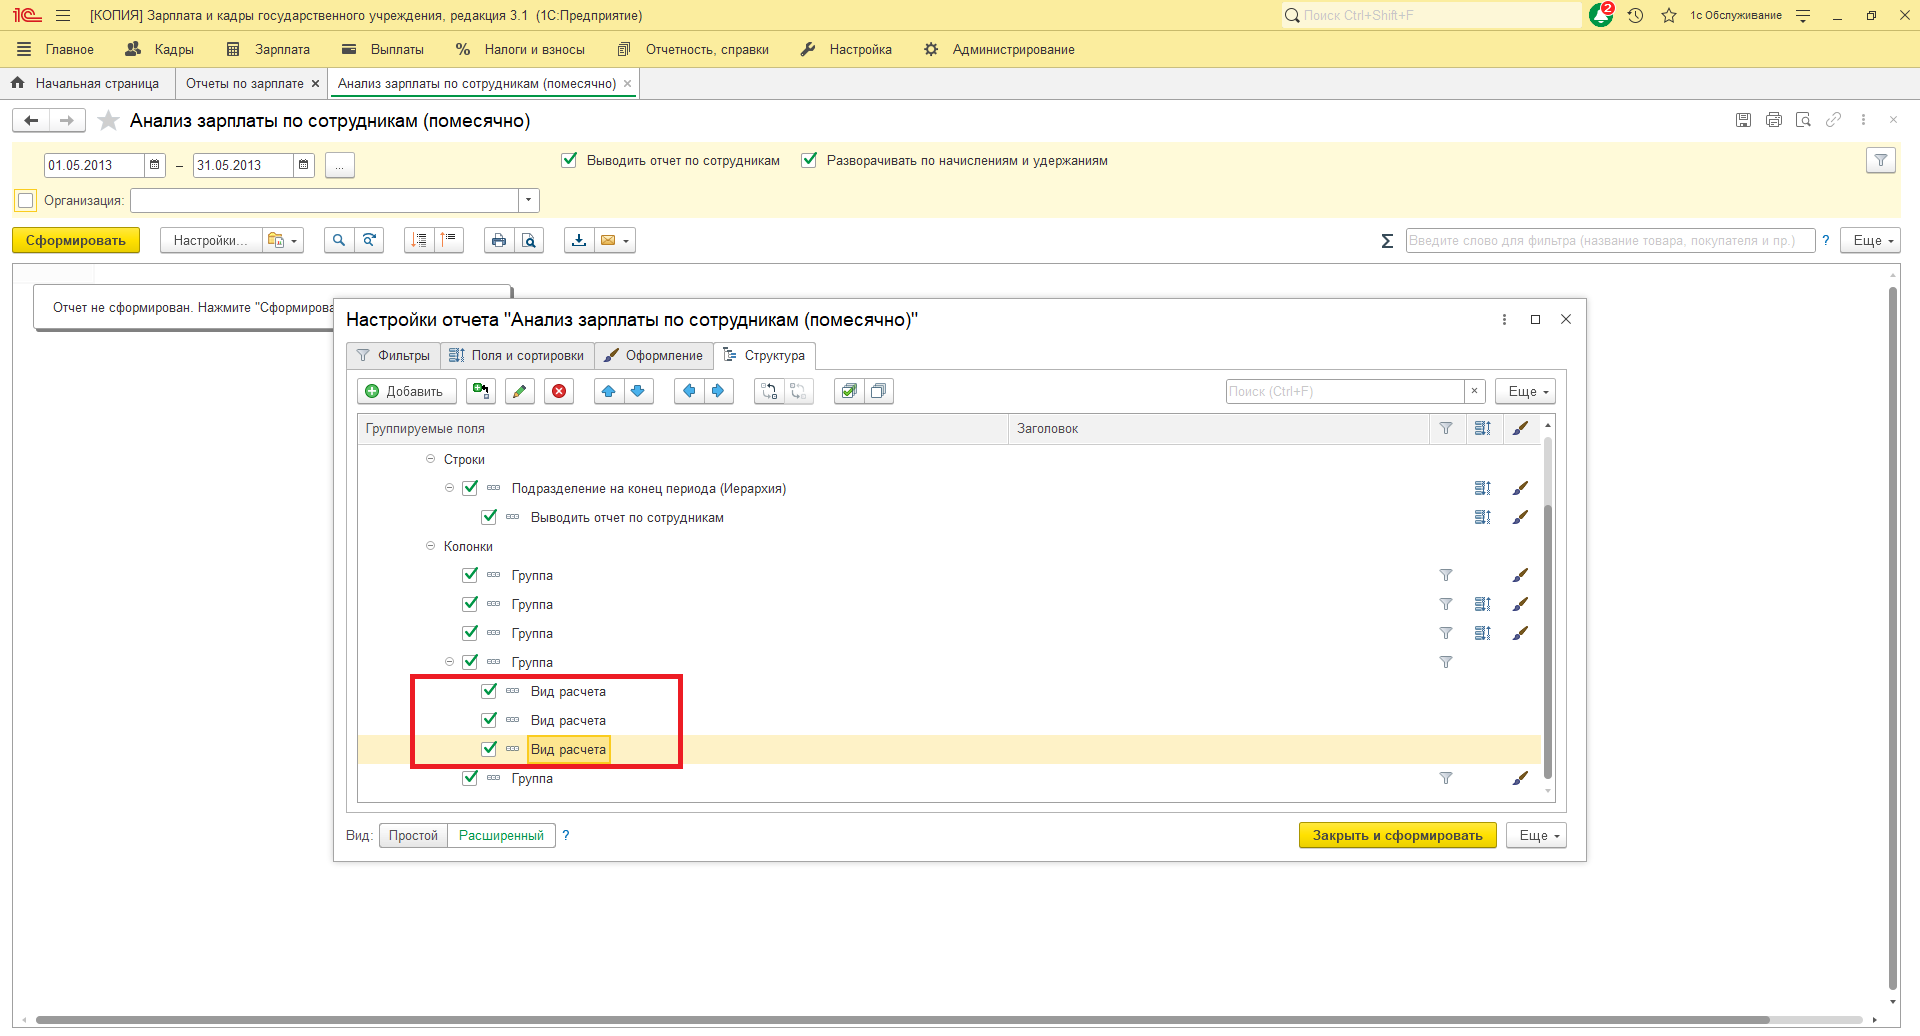This screenshot has width=1920, height=1036.
Task: Click the group items icon in dialog toolbar
Action: coord(769,391)
